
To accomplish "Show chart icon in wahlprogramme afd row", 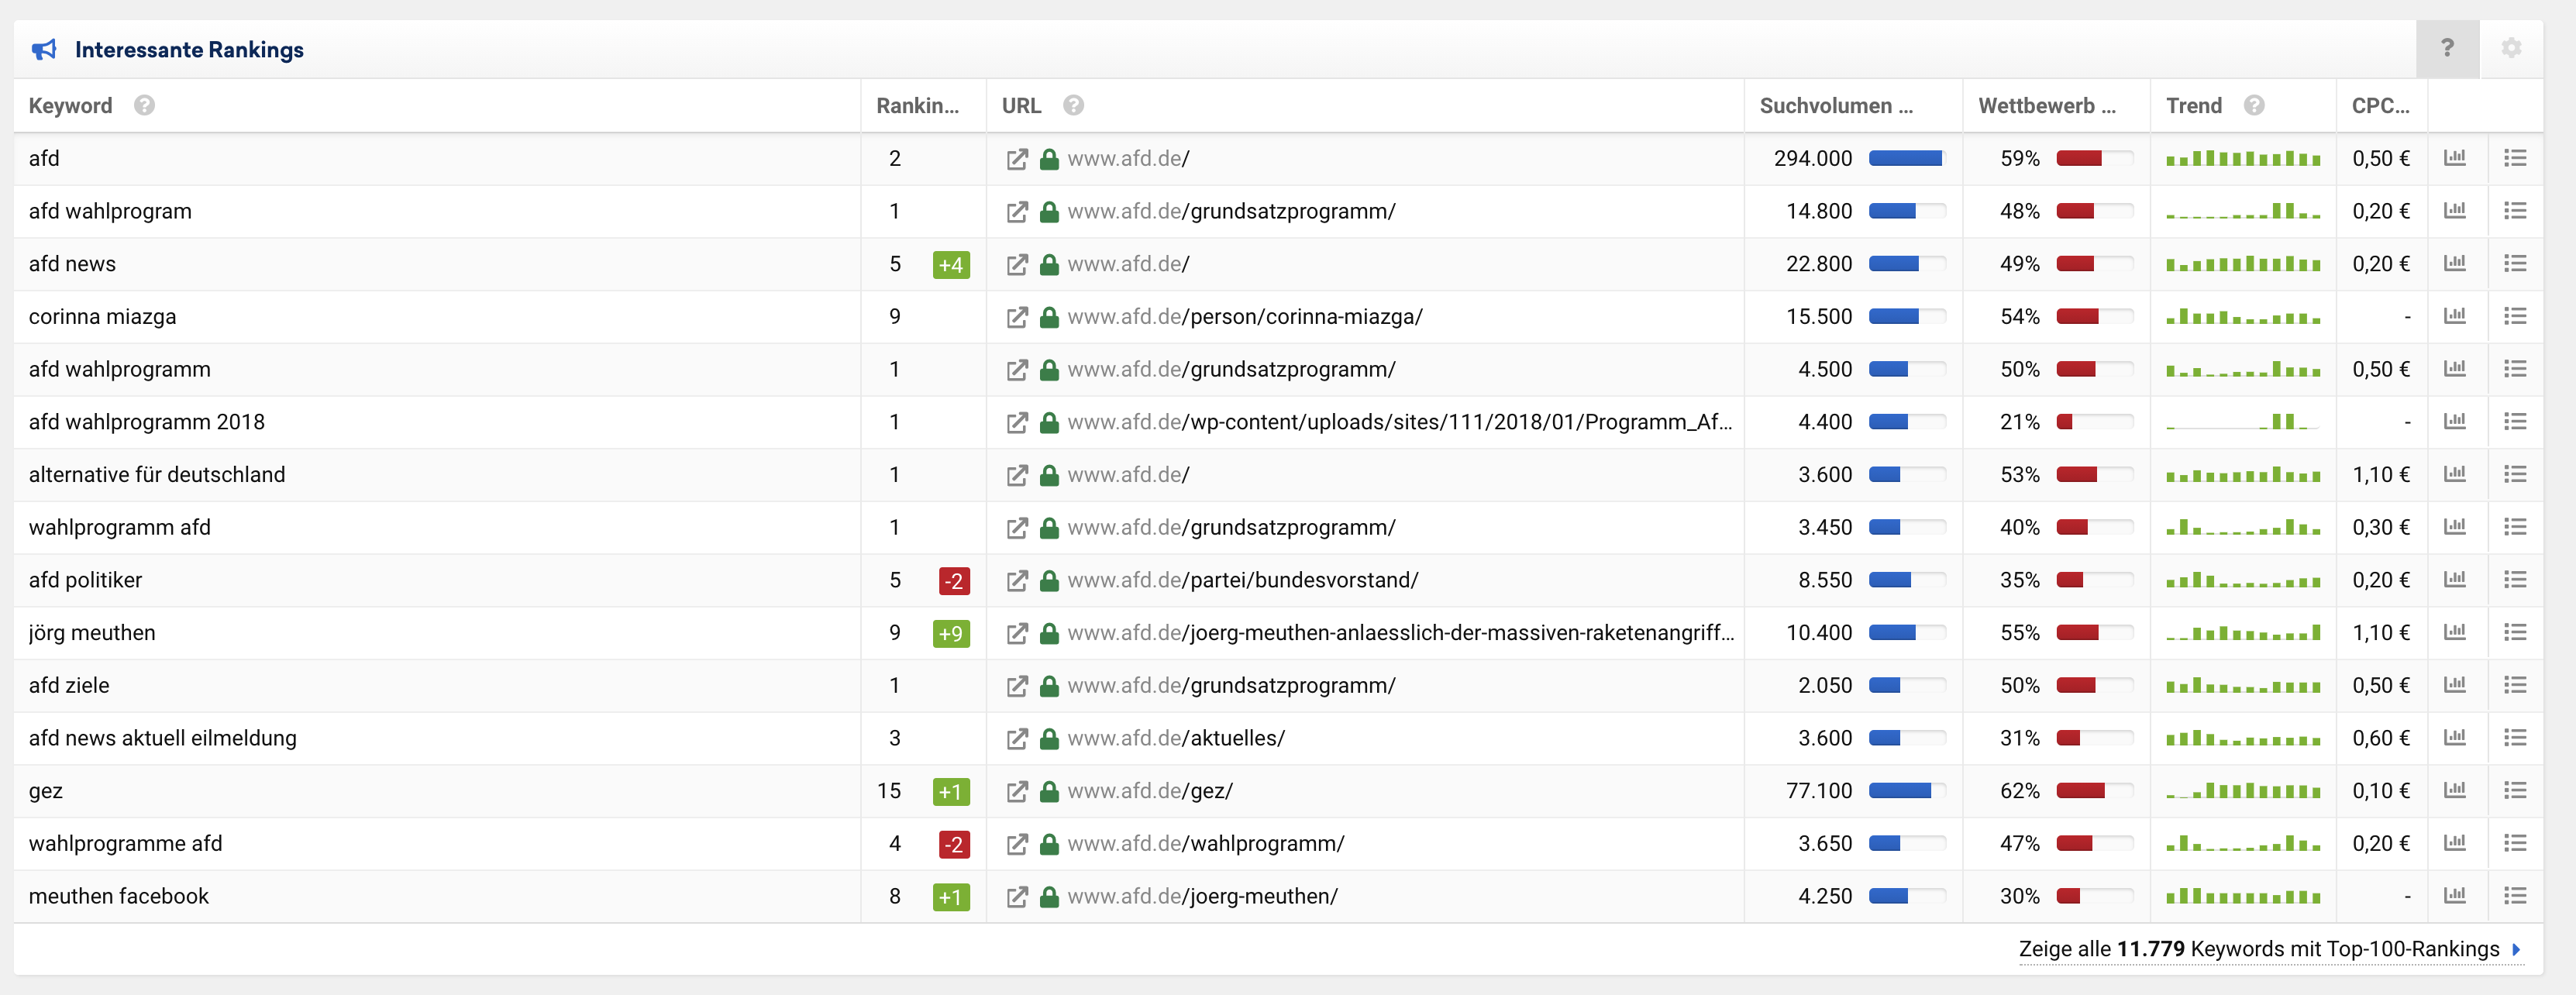I will tap(2455, 843).
